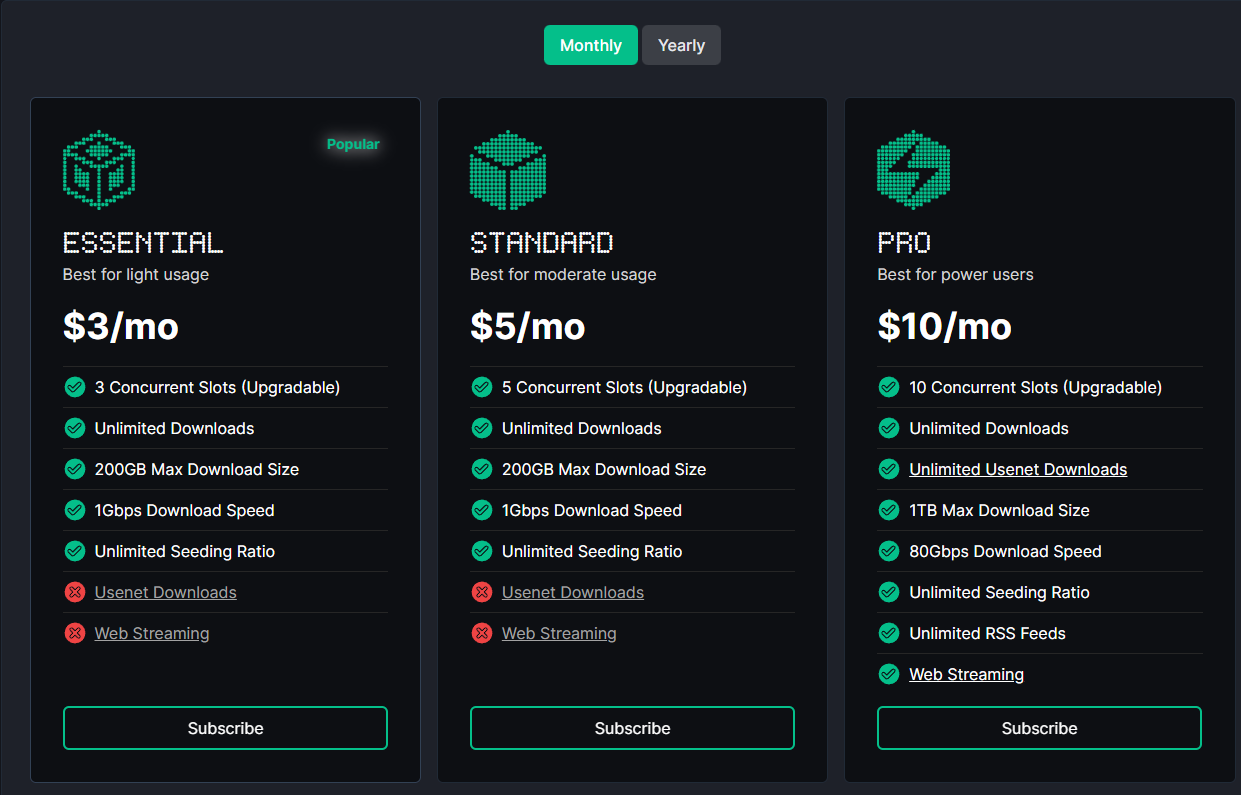Click the green check beside Essential's 200GB Max Download Size

(75, 469)
